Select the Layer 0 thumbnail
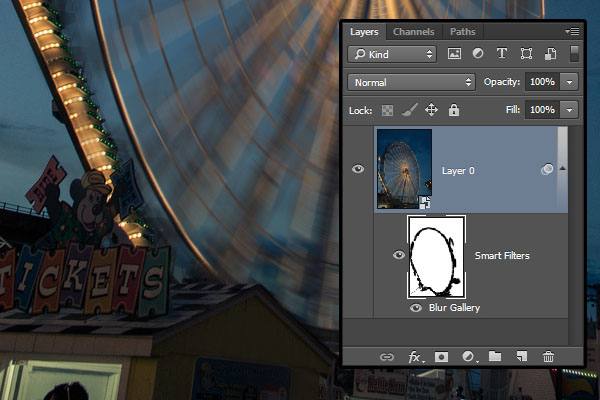 pos(404,169)
